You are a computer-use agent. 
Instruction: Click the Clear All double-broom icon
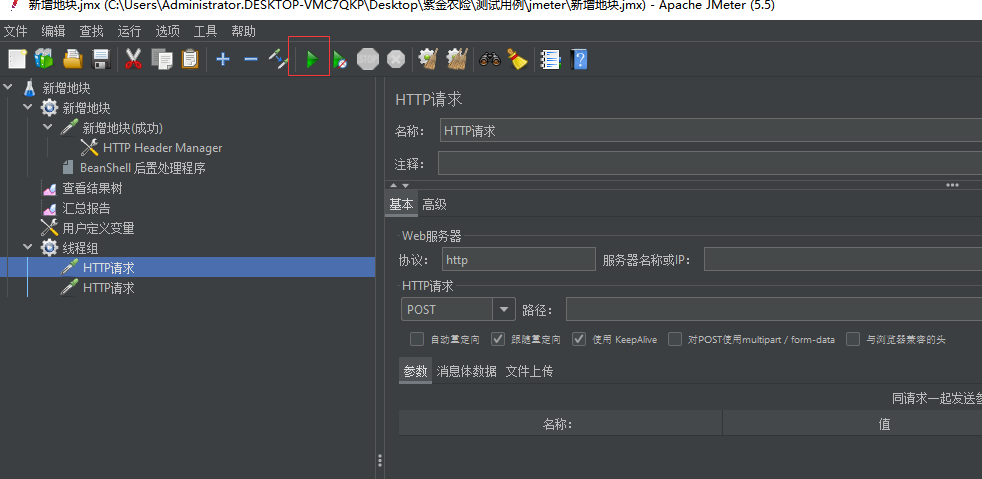(457, 60)
